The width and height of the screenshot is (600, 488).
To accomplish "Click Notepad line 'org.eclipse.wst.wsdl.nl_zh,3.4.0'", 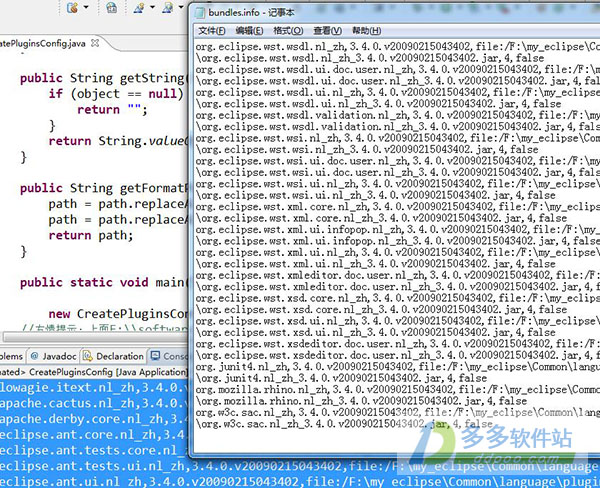I will point(398,47).
